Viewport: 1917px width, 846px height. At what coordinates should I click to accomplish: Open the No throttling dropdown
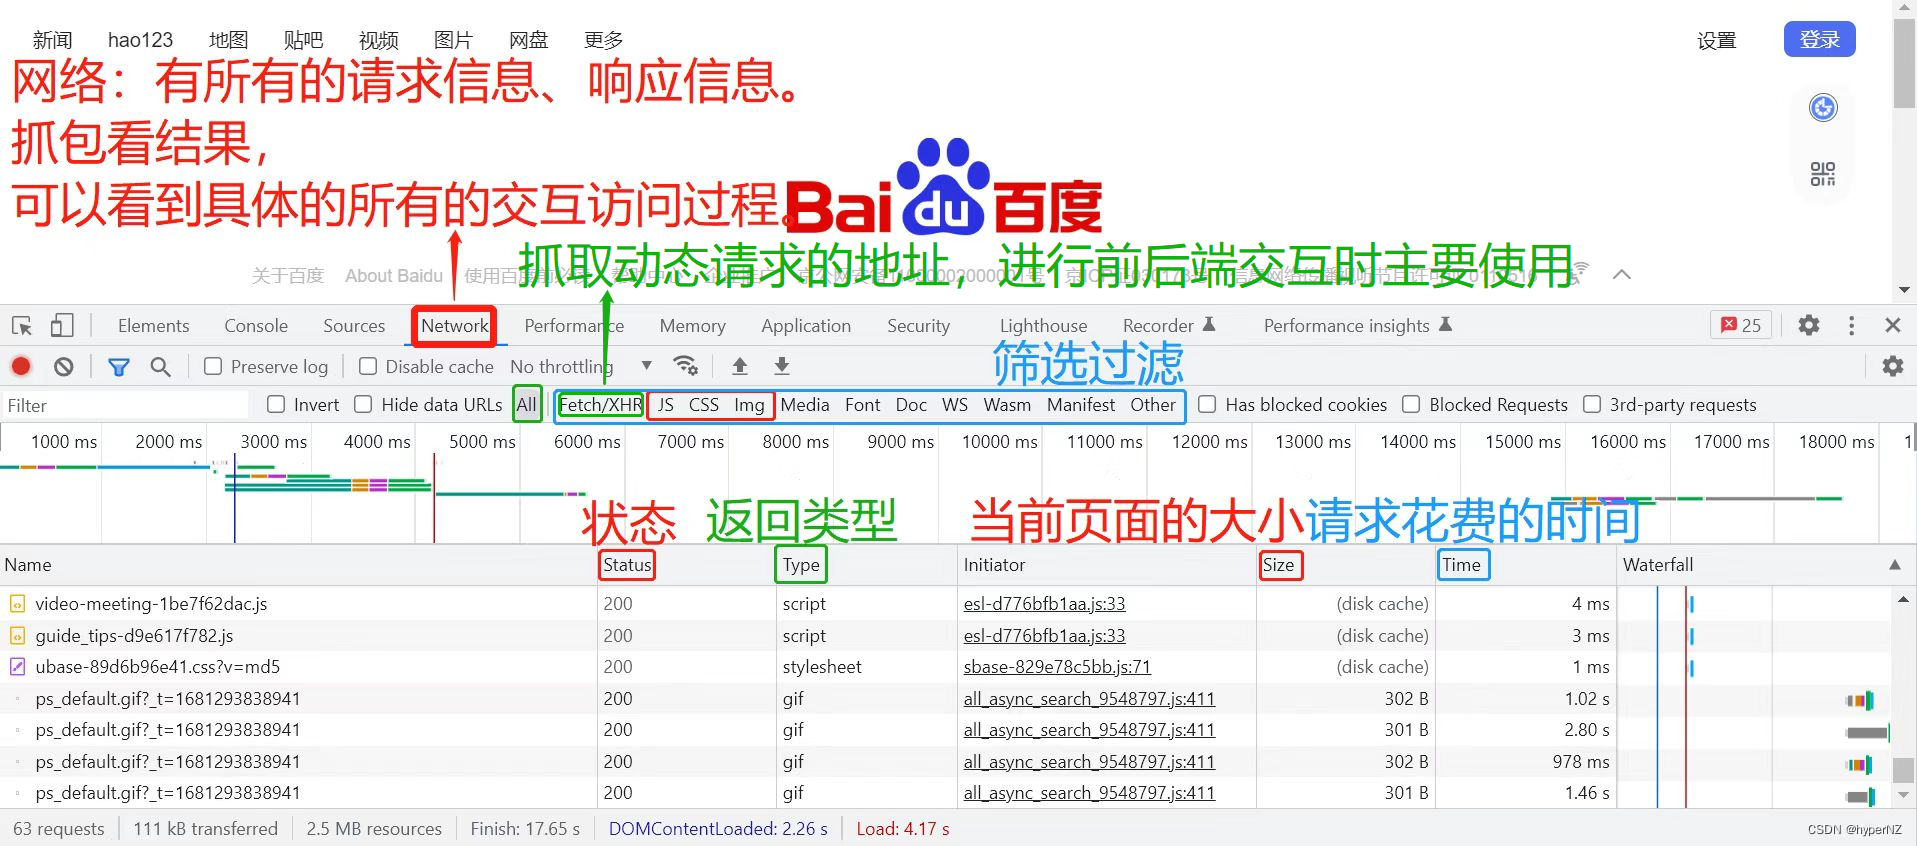click(x=581, y=367)
